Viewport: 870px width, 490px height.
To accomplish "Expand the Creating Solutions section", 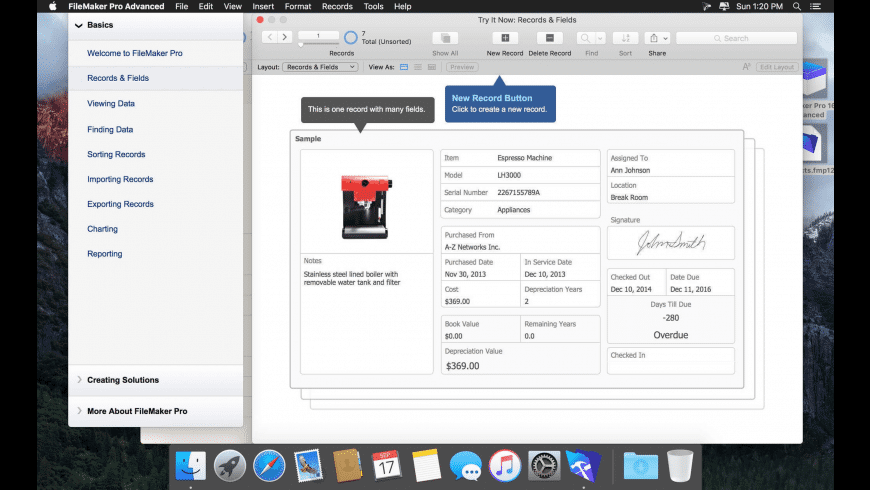I will coord(79,380).
